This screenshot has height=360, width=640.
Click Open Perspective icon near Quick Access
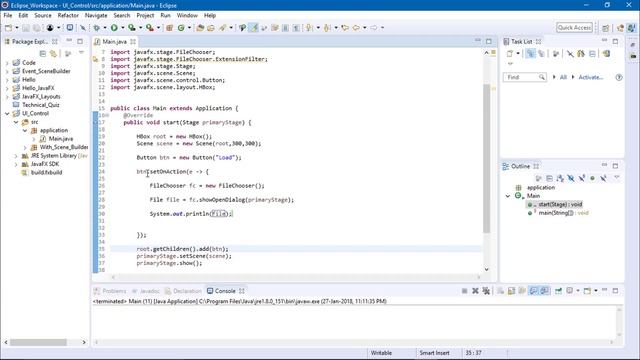606,28
